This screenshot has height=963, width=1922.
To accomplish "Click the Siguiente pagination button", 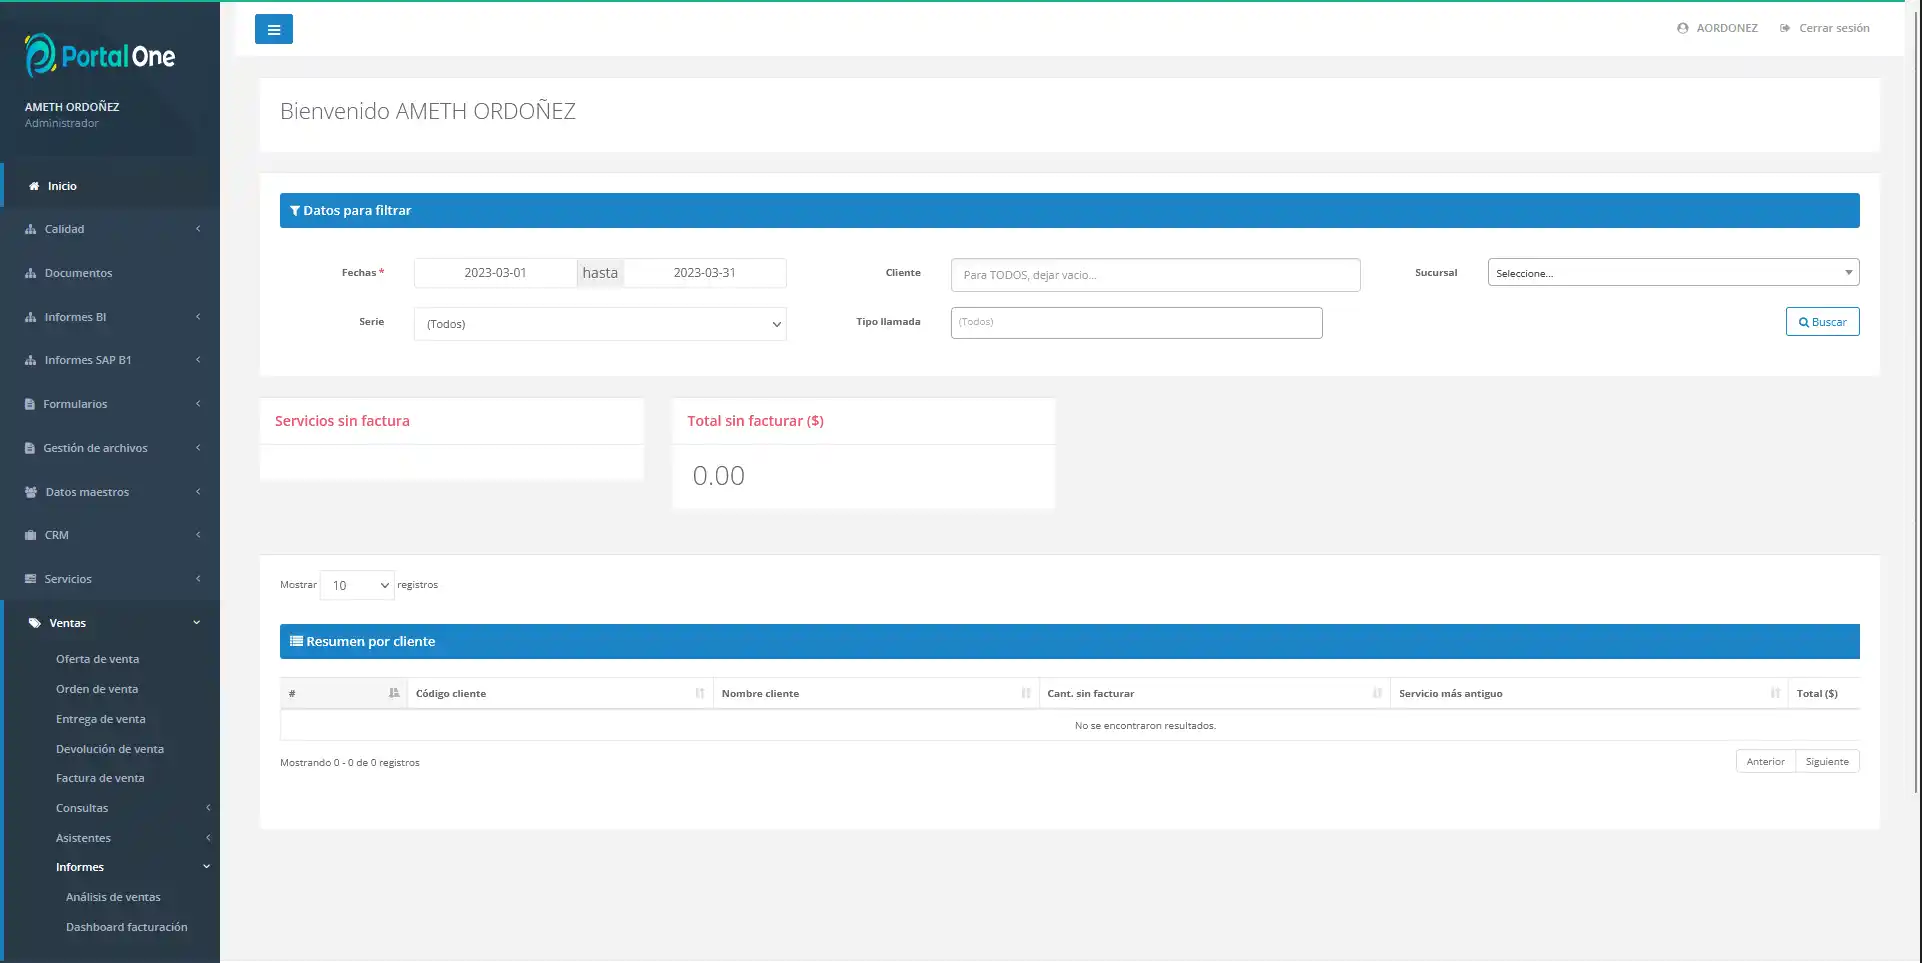I will click(1826, 762).
